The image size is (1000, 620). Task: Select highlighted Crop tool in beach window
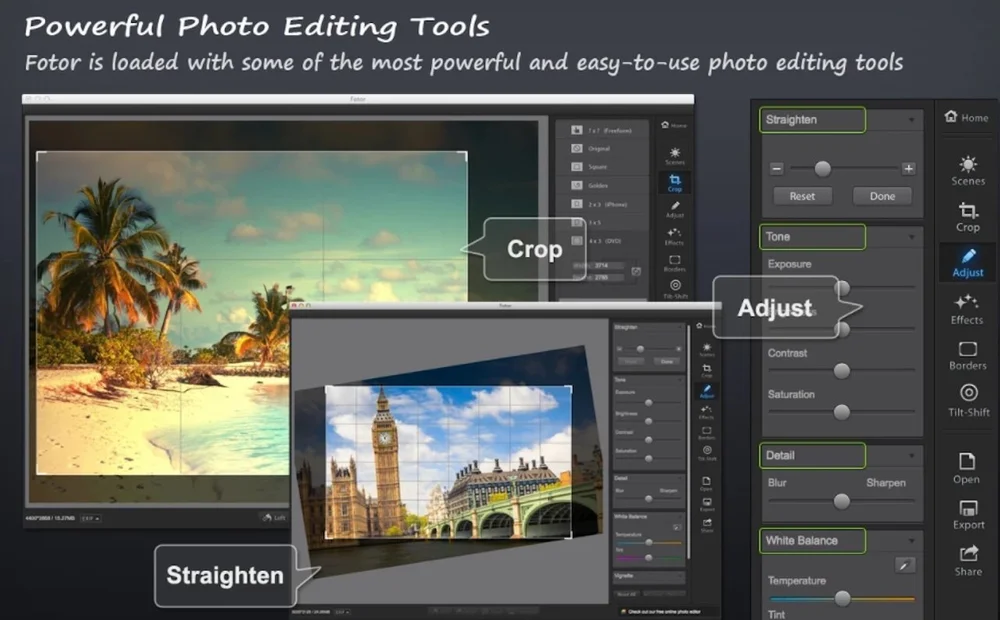click(x=675, y=183)
